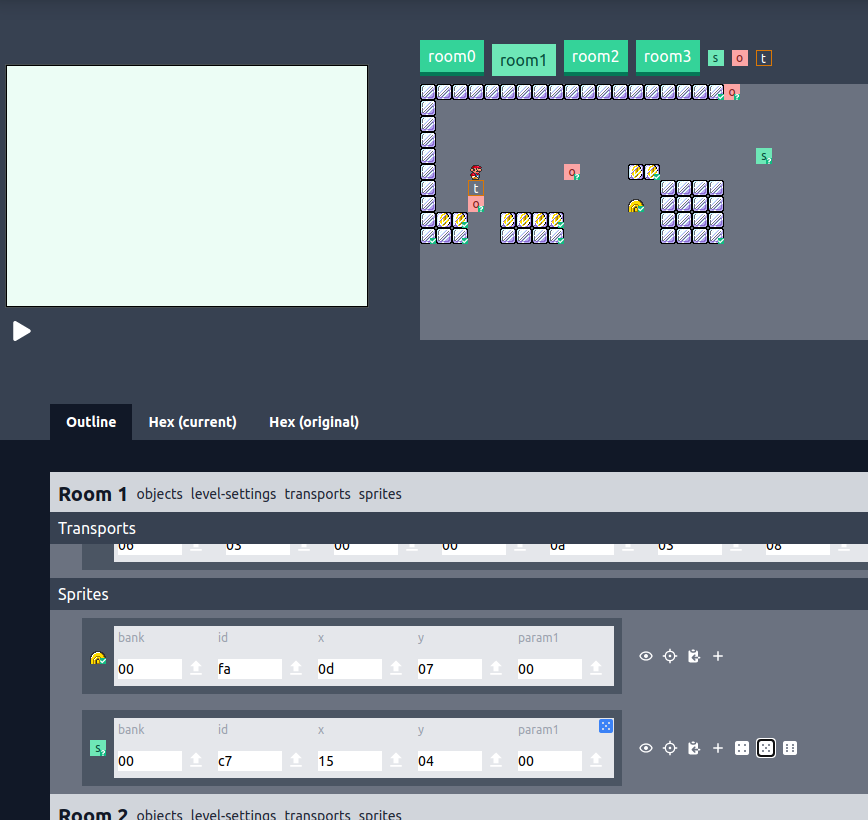Screen dimensions: 868x820
Task: Select the pink 'o' marker below the 't' marker
Action: [476, 204]
